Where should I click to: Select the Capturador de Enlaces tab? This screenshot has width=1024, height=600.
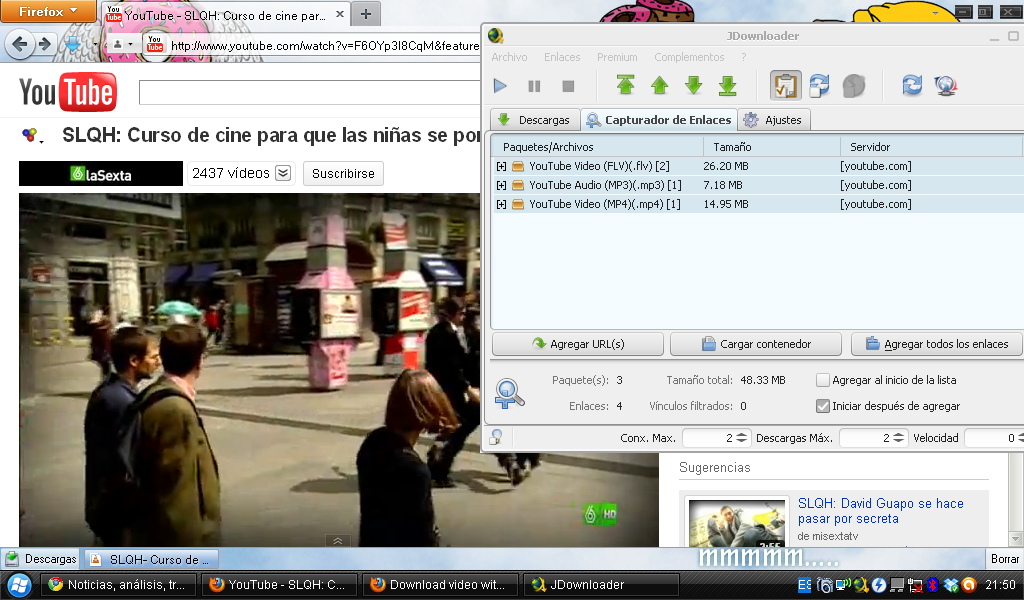click(x=659, y=119)
